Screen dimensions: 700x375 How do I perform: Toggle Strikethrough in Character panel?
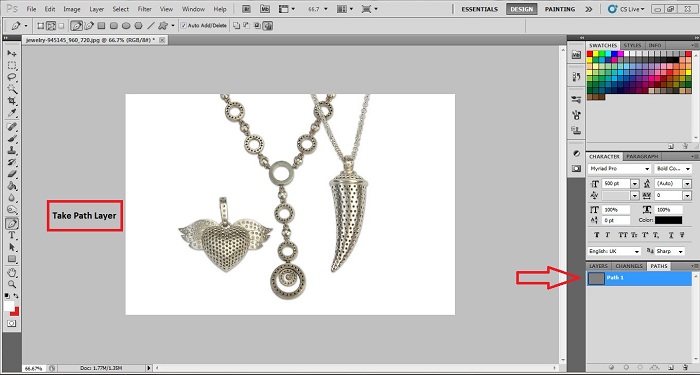682,234
